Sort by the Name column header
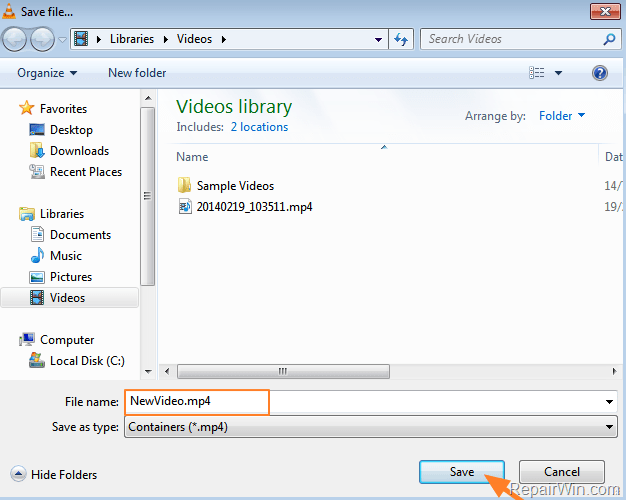 tap(192, 157)
